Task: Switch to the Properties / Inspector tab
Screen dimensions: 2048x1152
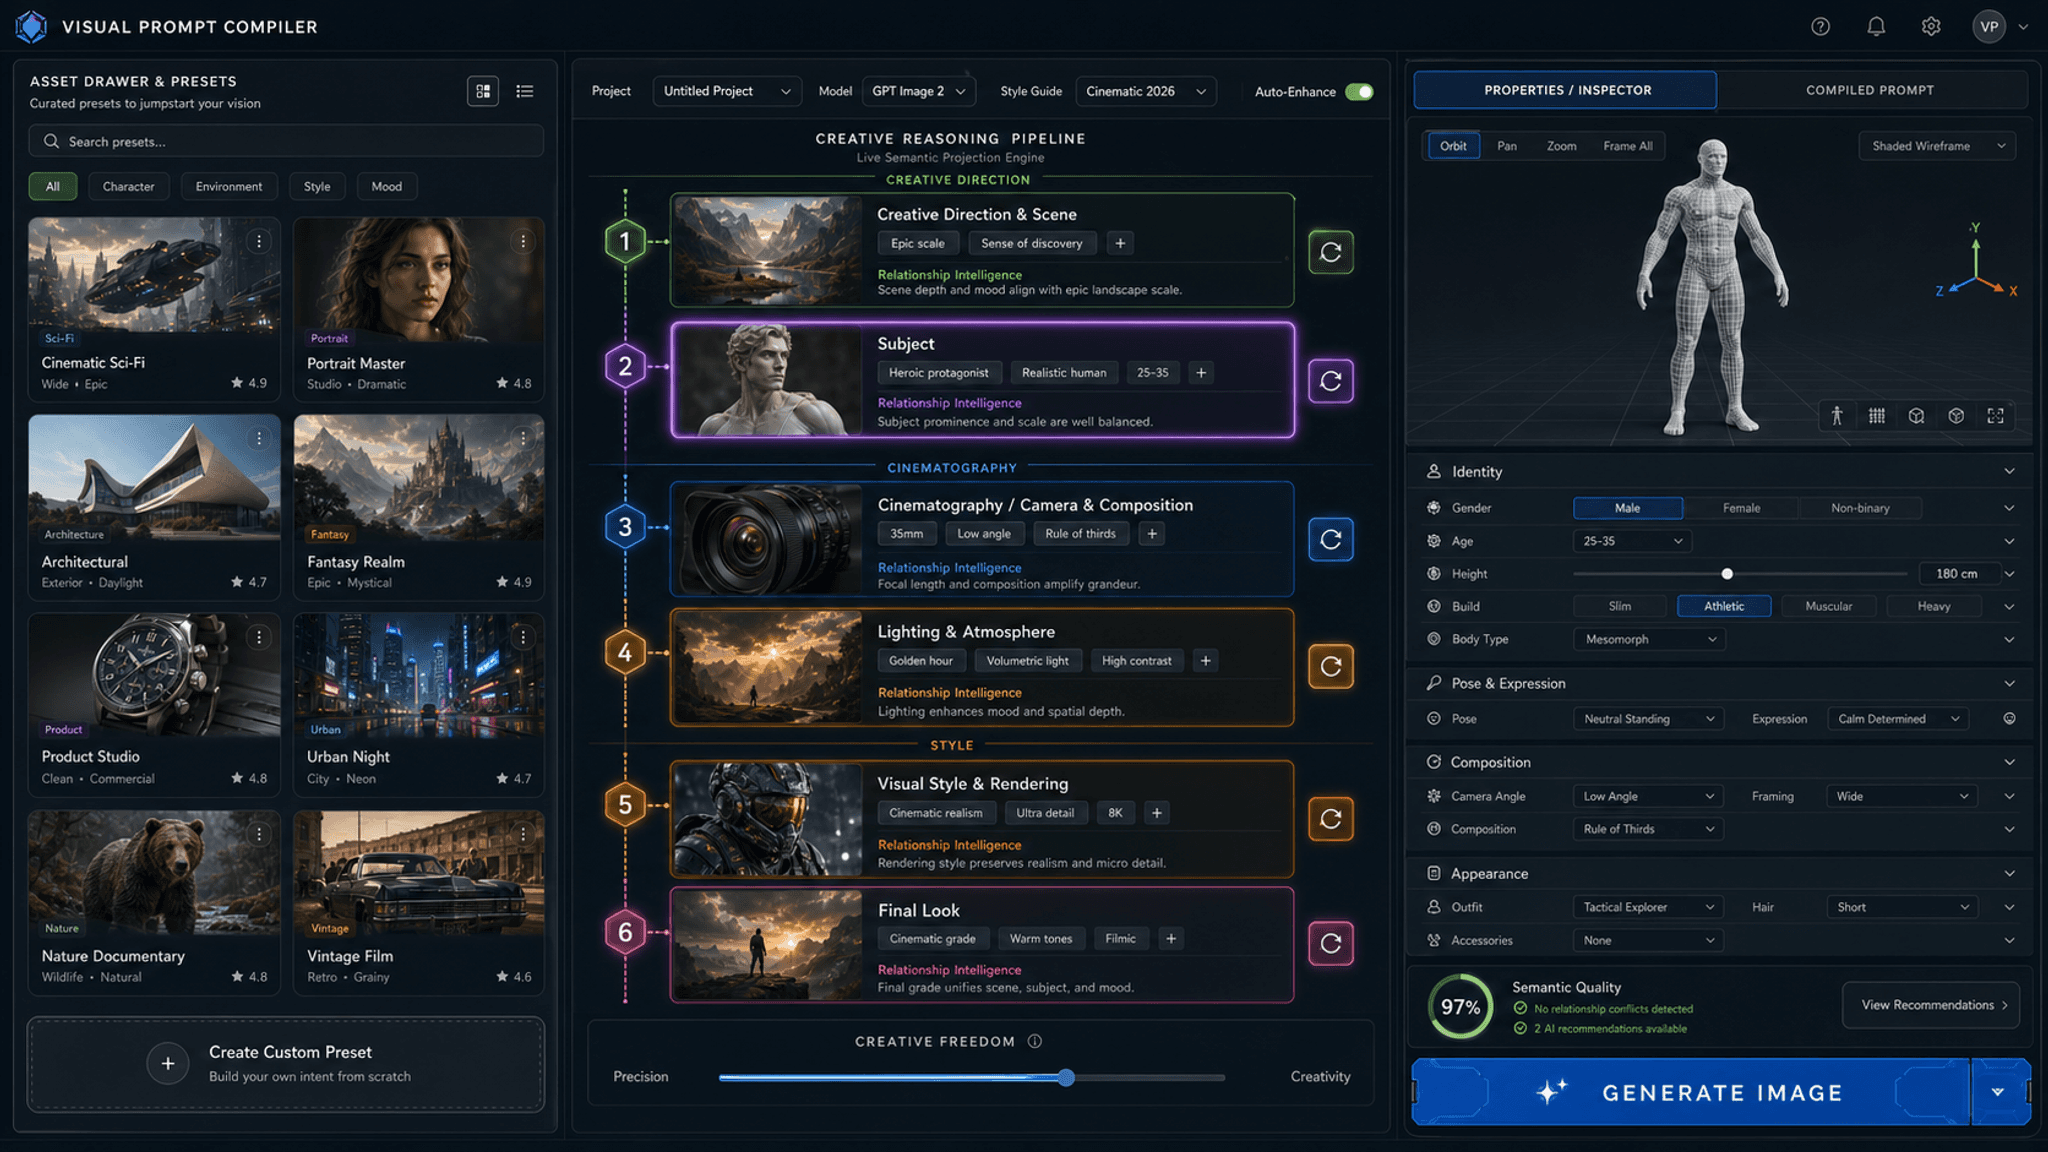Action: (1566, 90)
